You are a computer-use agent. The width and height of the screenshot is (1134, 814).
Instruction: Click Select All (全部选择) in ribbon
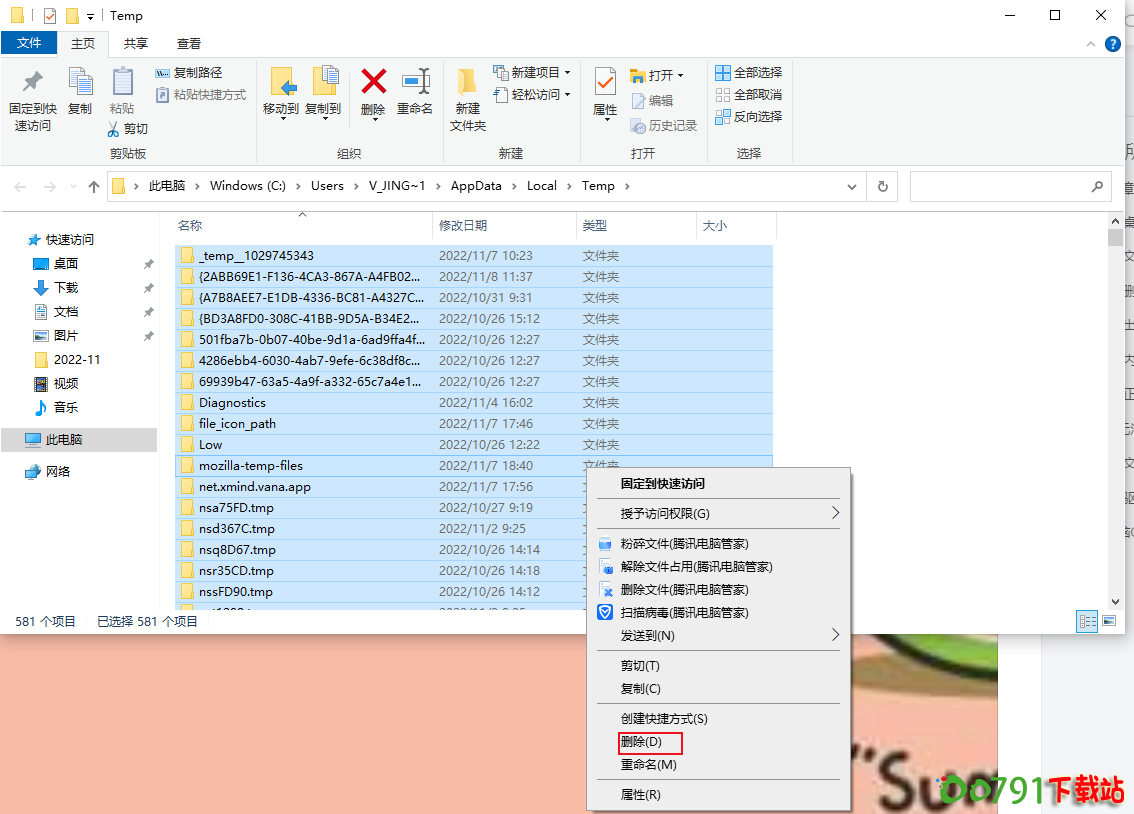pos(748,73)
